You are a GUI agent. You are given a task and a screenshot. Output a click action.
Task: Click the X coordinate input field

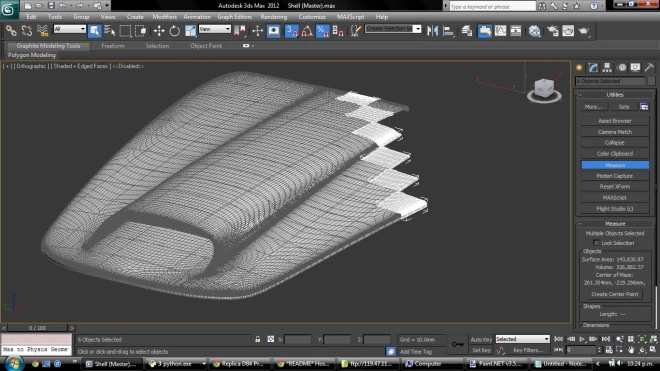298,339
